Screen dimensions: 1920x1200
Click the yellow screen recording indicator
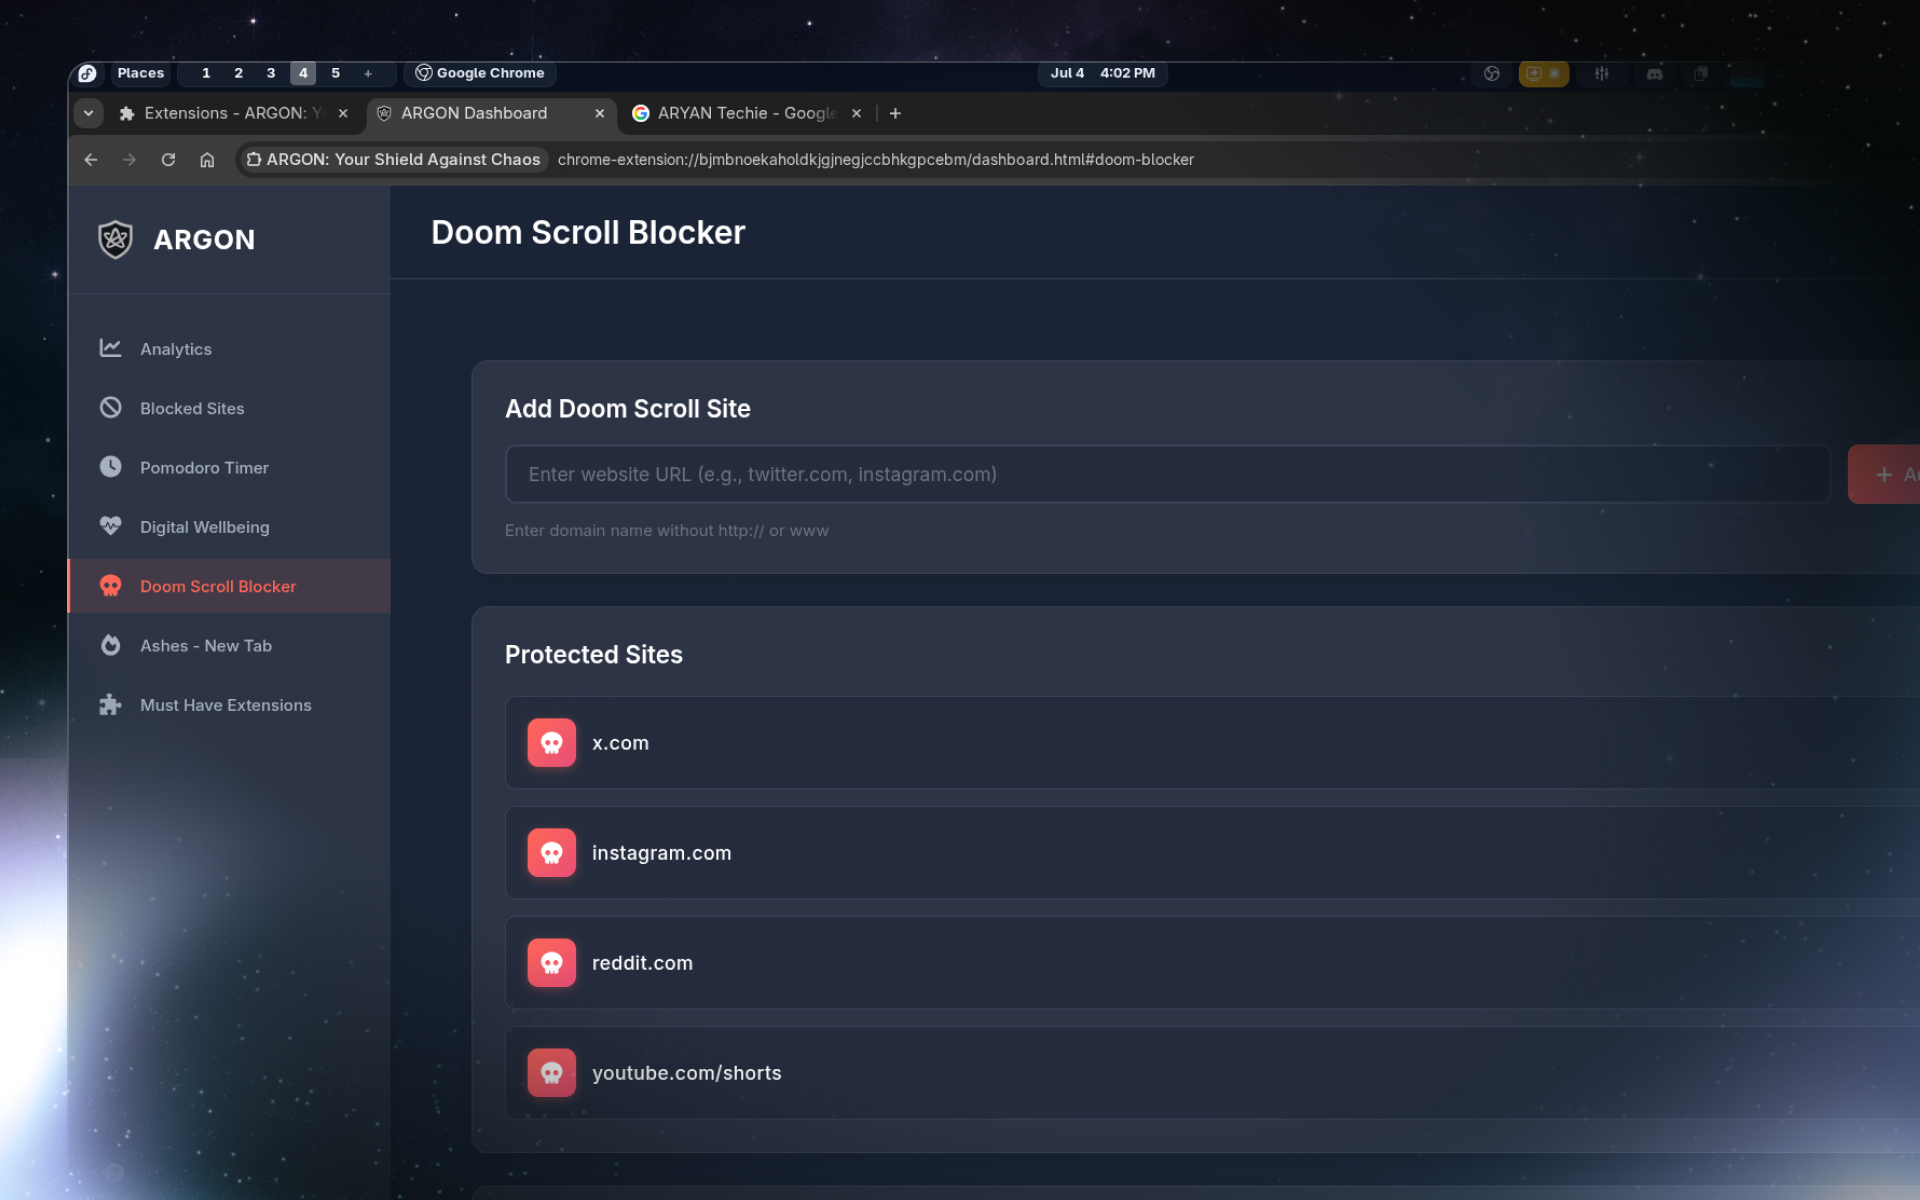tap(1543, 73)
